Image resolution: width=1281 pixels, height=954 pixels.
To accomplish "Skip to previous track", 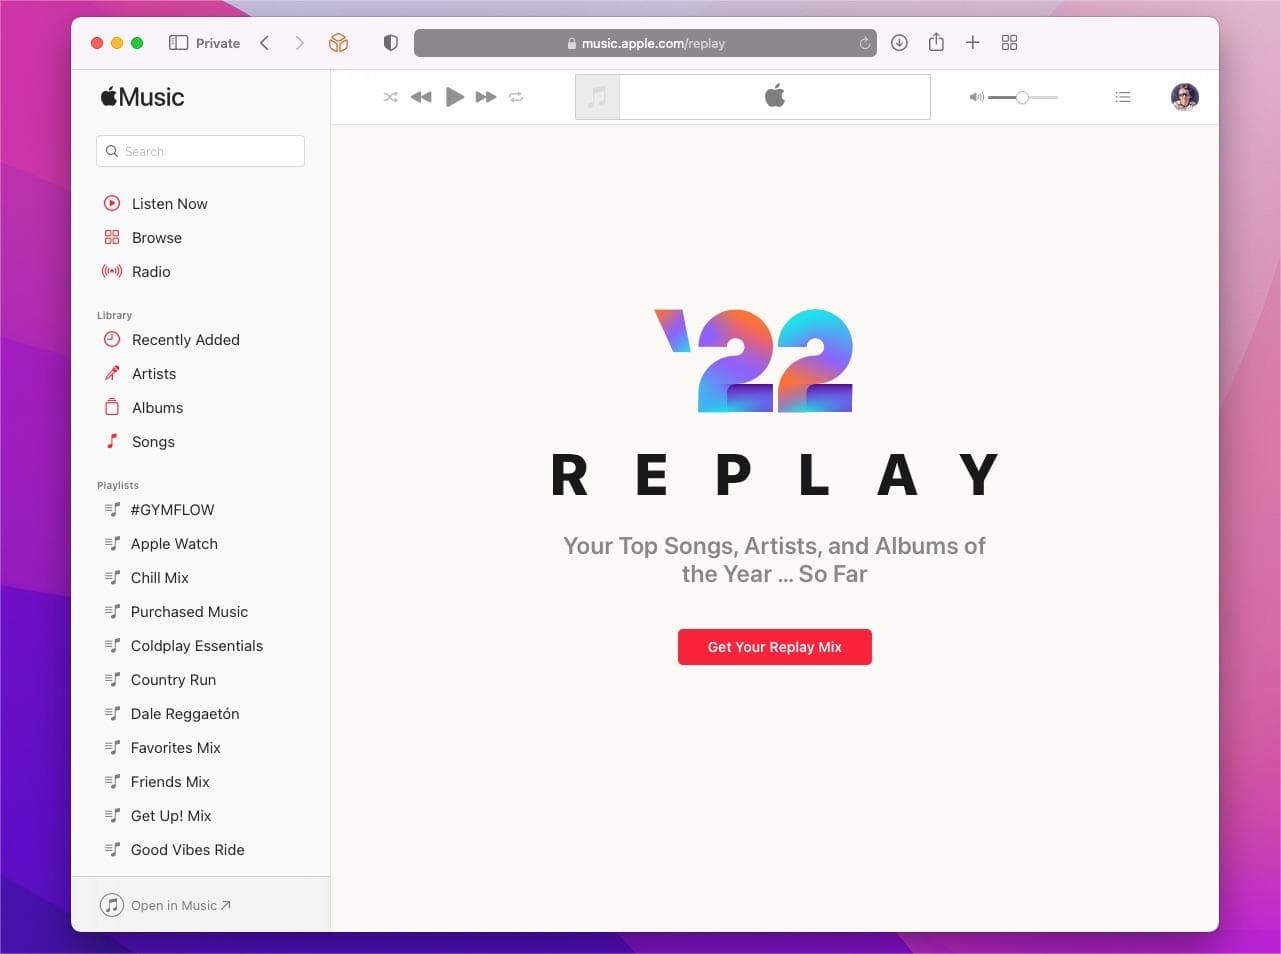I will pyautogui.click(x=421, y=97).
